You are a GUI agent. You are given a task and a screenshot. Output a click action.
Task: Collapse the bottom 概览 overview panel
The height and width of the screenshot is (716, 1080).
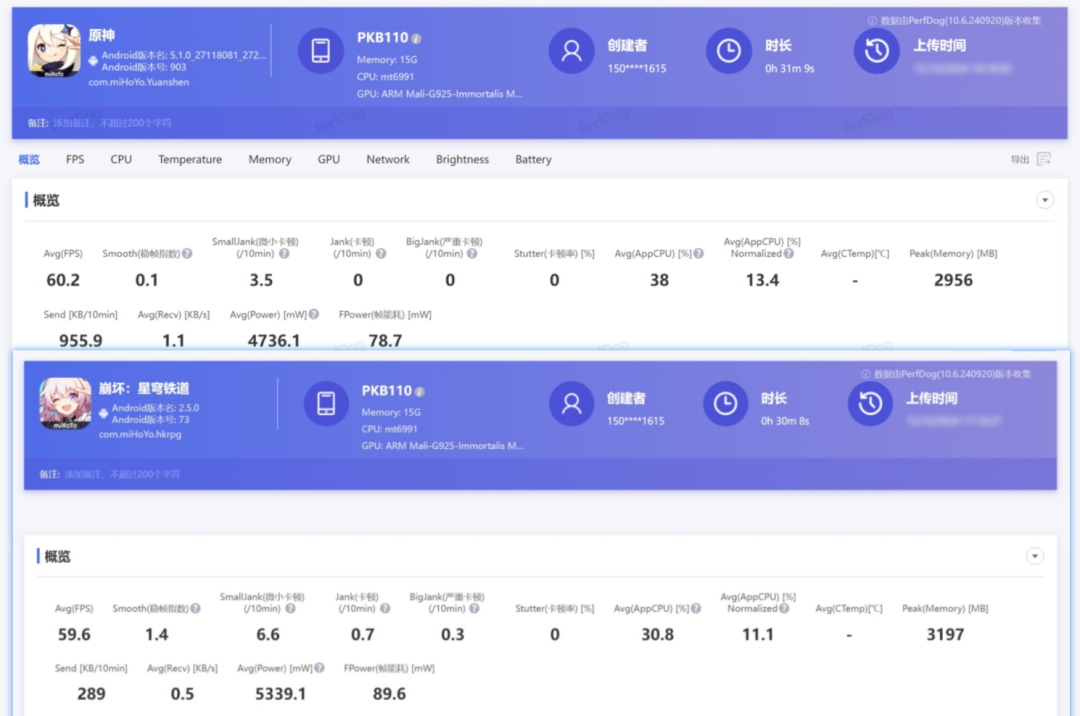tap(1035, 556)
